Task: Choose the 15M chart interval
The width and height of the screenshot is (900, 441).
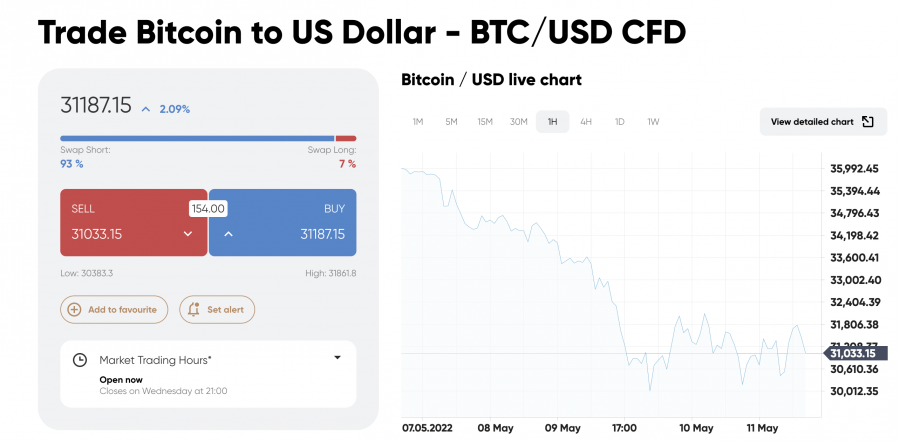Action: 485,122
